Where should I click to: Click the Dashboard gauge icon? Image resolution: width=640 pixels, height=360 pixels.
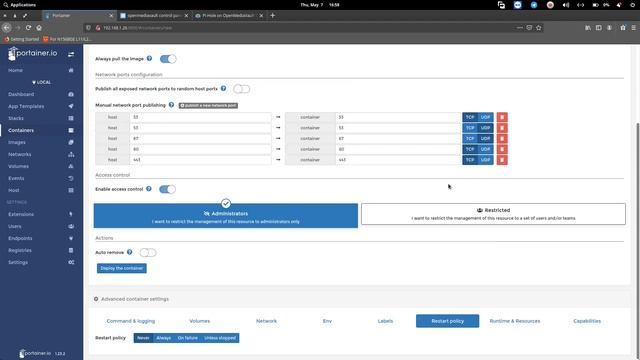tap(71, 94)
